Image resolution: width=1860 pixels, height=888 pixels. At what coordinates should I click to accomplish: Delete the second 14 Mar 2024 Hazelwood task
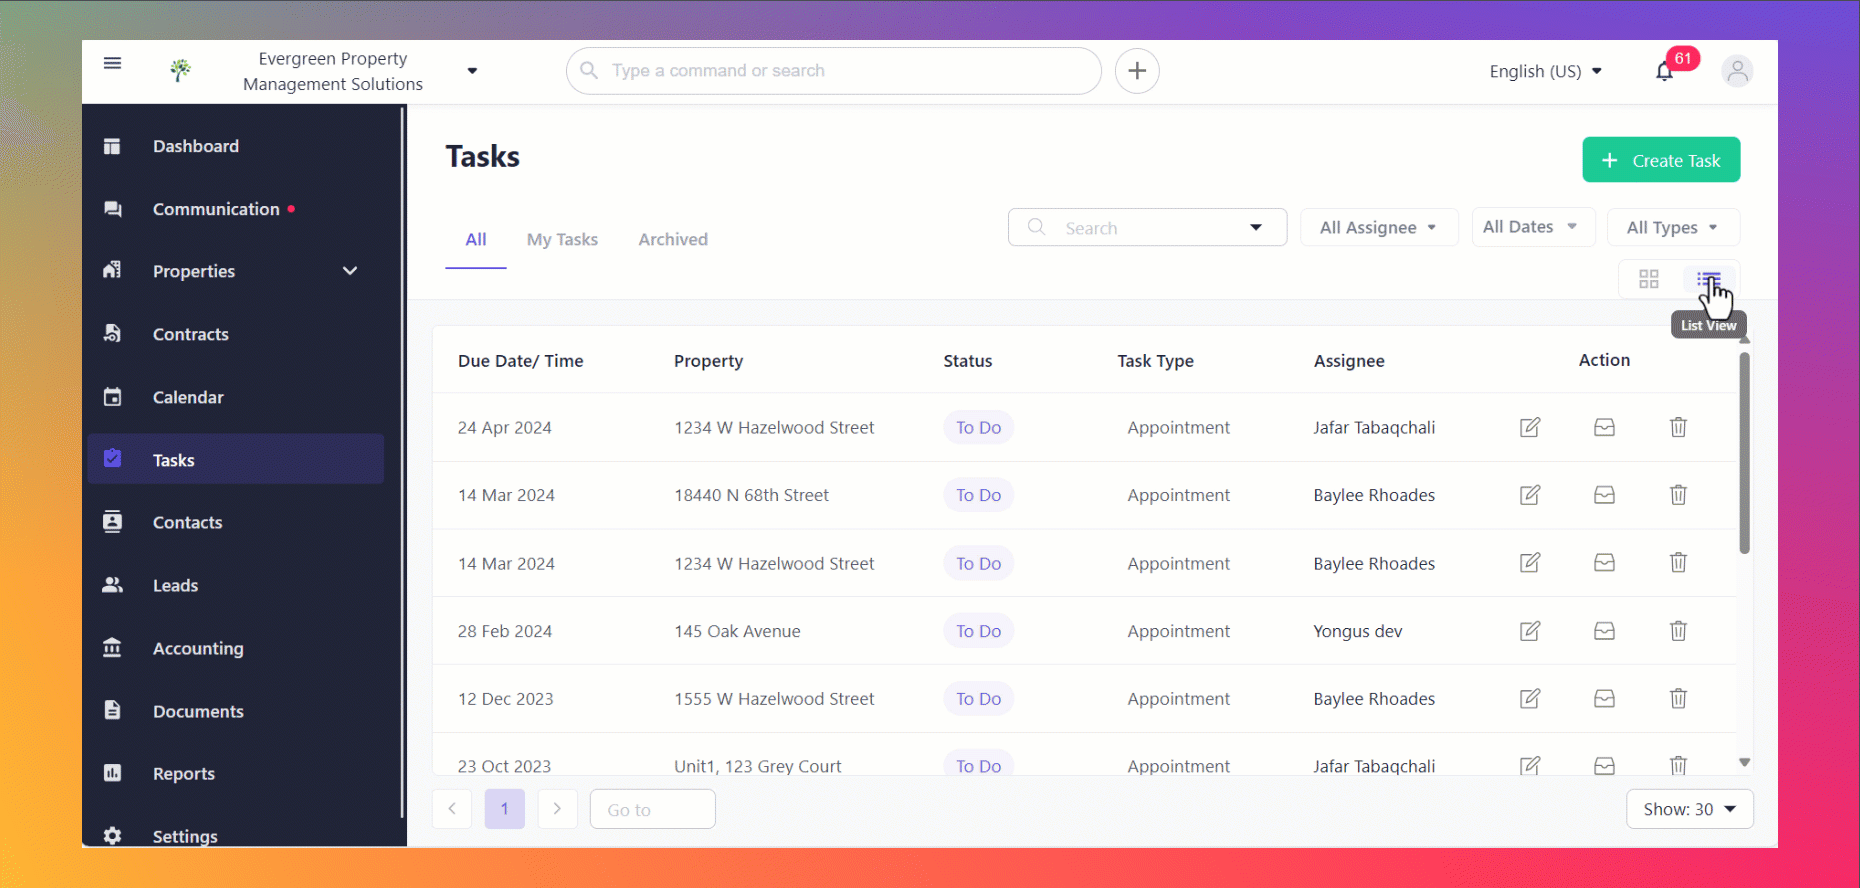click(1678, 563)
